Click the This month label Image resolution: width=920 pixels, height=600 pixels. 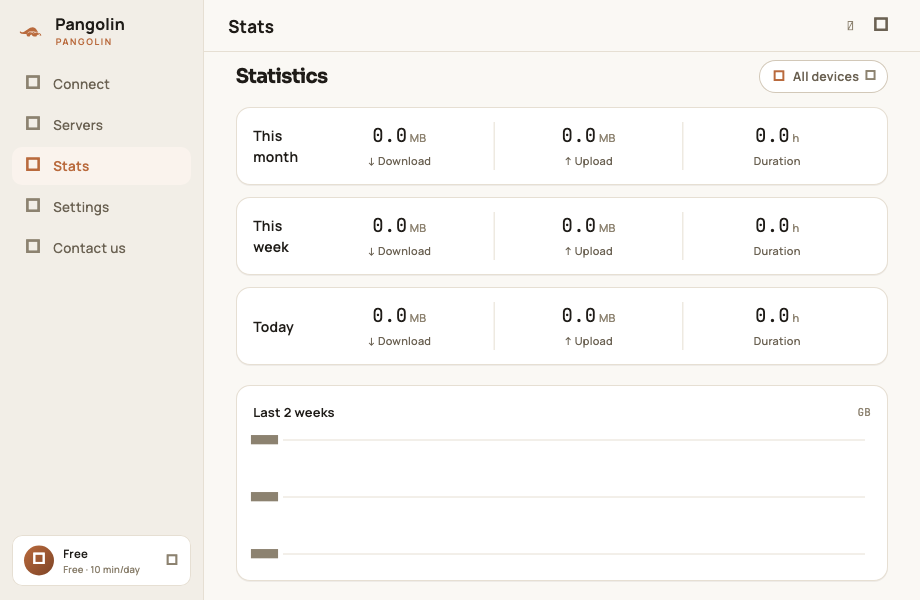[x=276, y=147]
